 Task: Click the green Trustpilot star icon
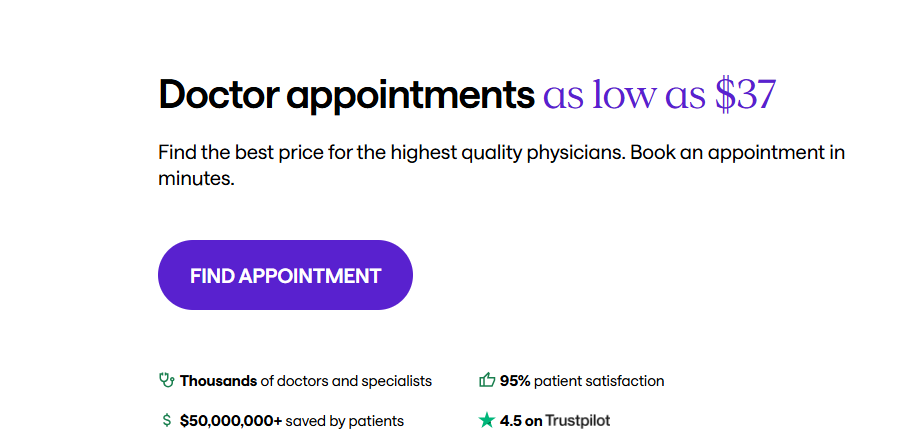coord(486,420)
